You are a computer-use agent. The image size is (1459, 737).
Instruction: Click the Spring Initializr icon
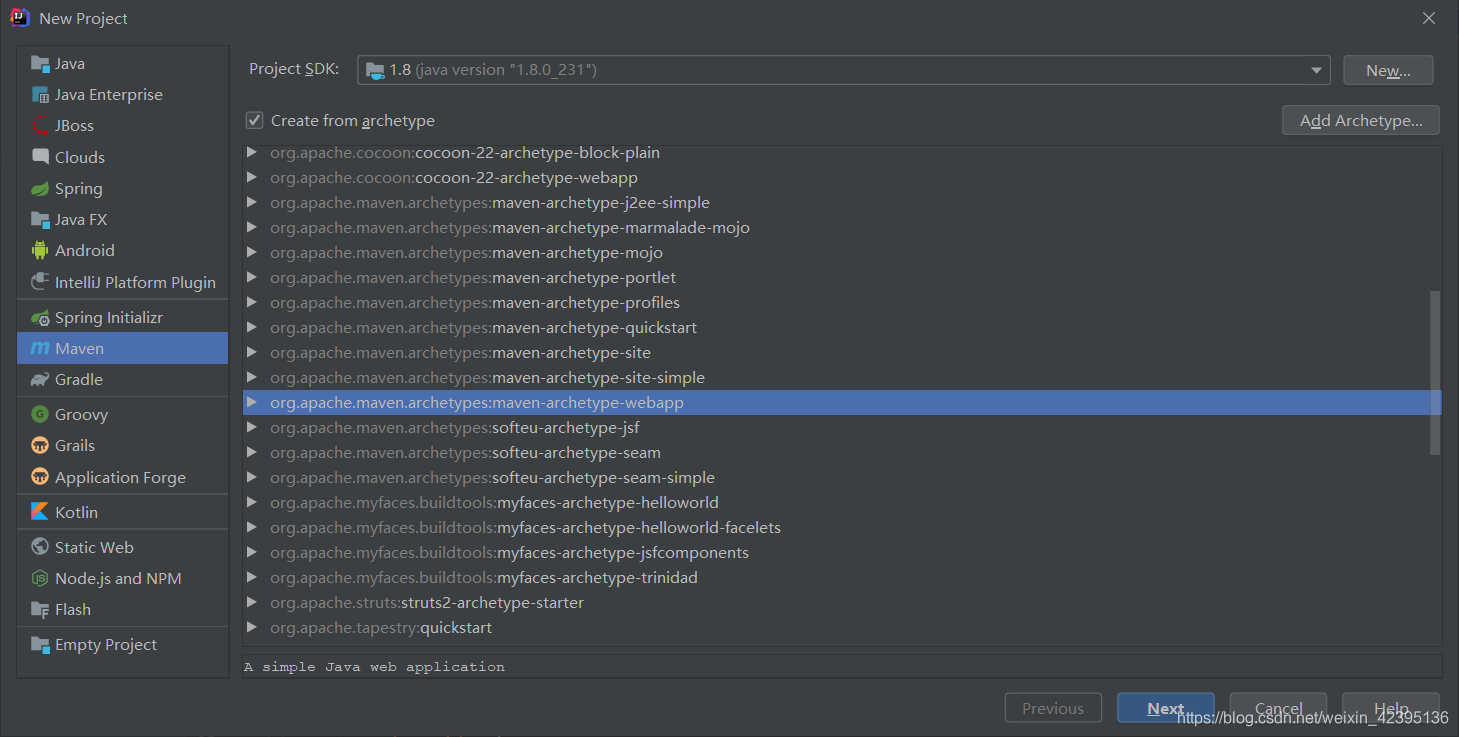pos(40,317)
